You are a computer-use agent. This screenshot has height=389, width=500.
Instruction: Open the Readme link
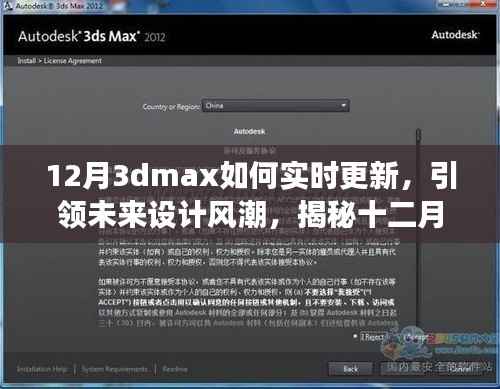coord(175,369)
